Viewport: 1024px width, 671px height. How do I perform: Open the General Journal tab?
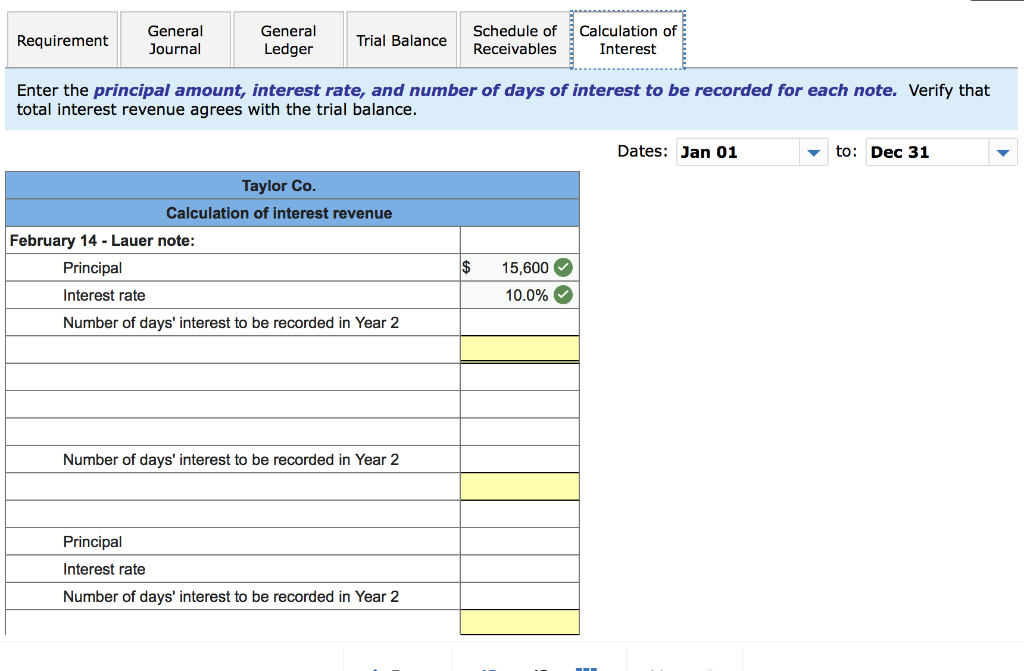[175, 40]
